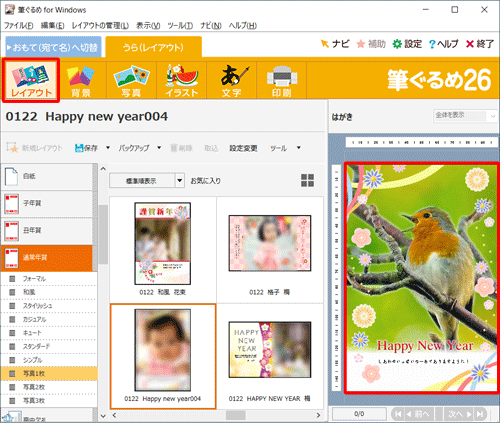
Task: Select the 写真2枚 subcategory
Action: 49,387
